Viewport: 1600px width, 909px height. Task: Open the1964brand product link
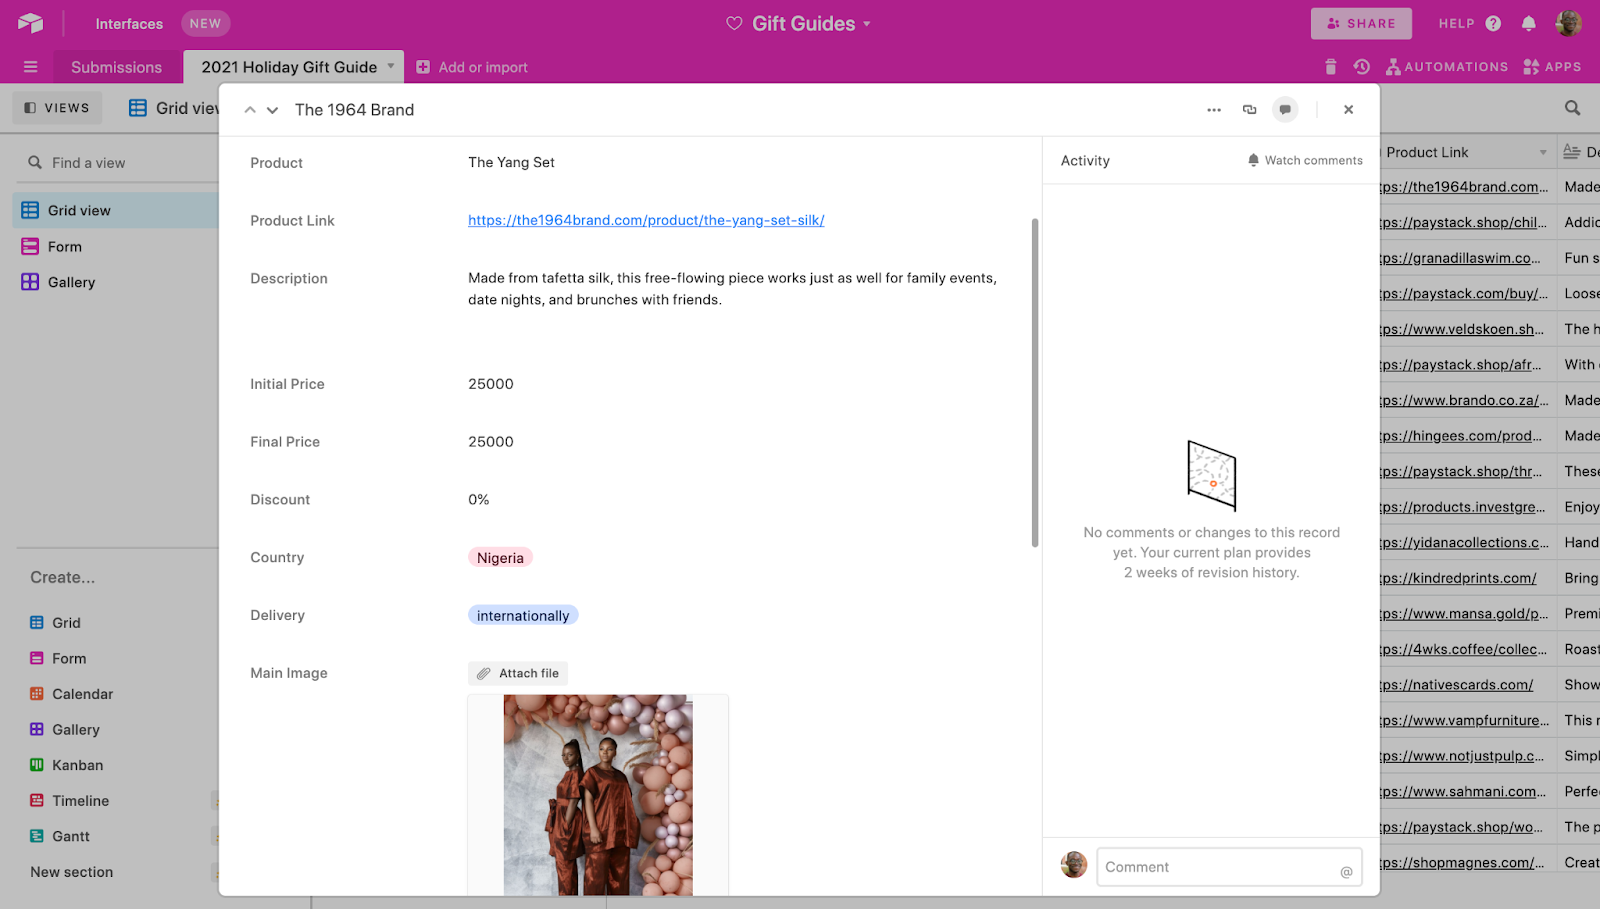(x=646, y=220)
